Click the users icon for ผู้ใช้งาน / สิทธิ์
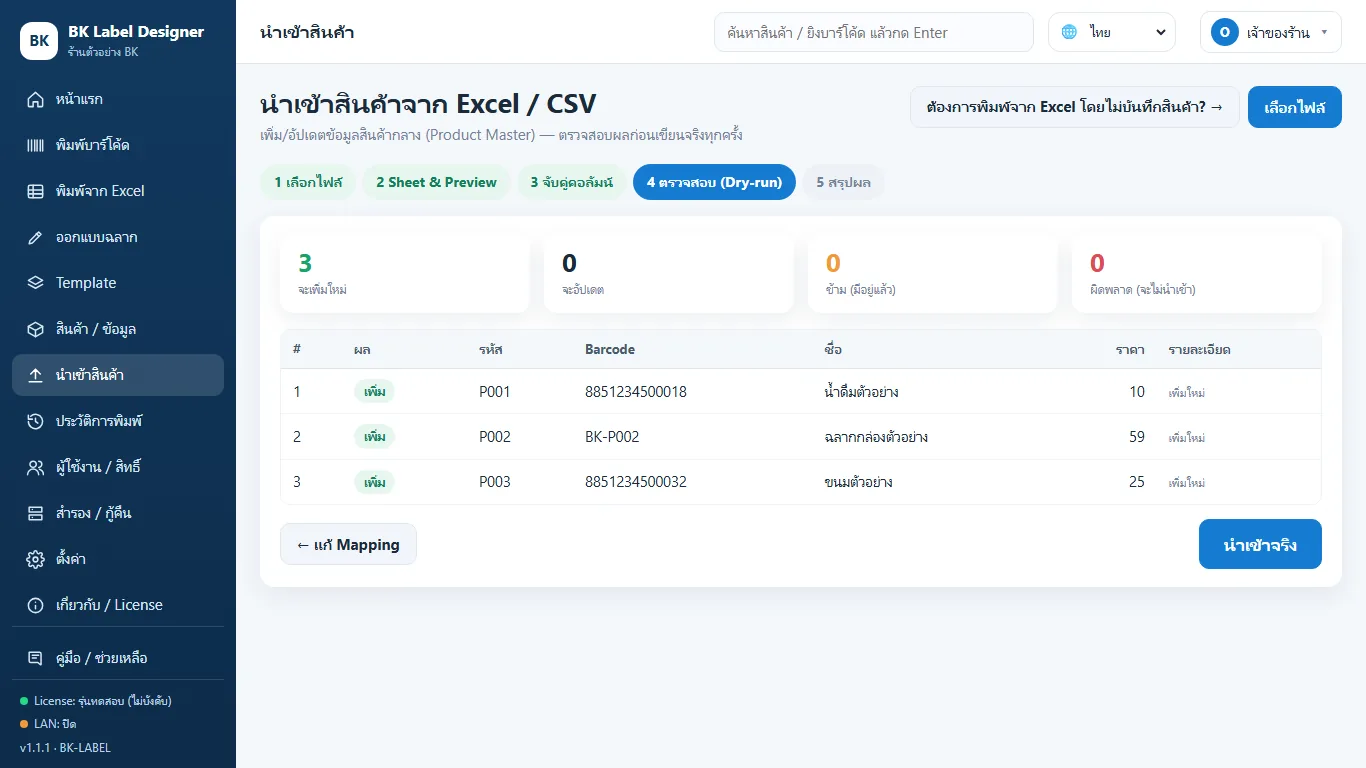Viewport: 1366px width, 768px height. click(x=36, y=468)
